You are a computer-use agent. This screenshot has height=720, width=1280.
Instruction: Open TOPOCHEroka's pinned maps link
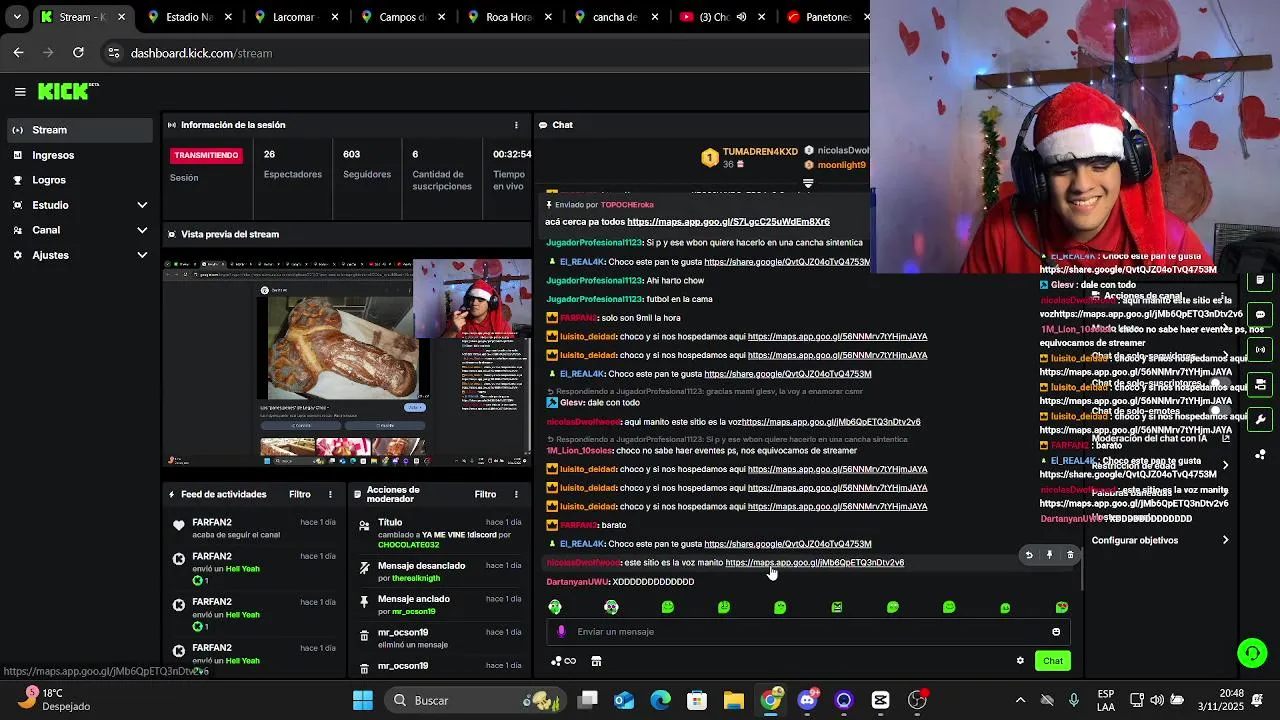click(728, 222)
